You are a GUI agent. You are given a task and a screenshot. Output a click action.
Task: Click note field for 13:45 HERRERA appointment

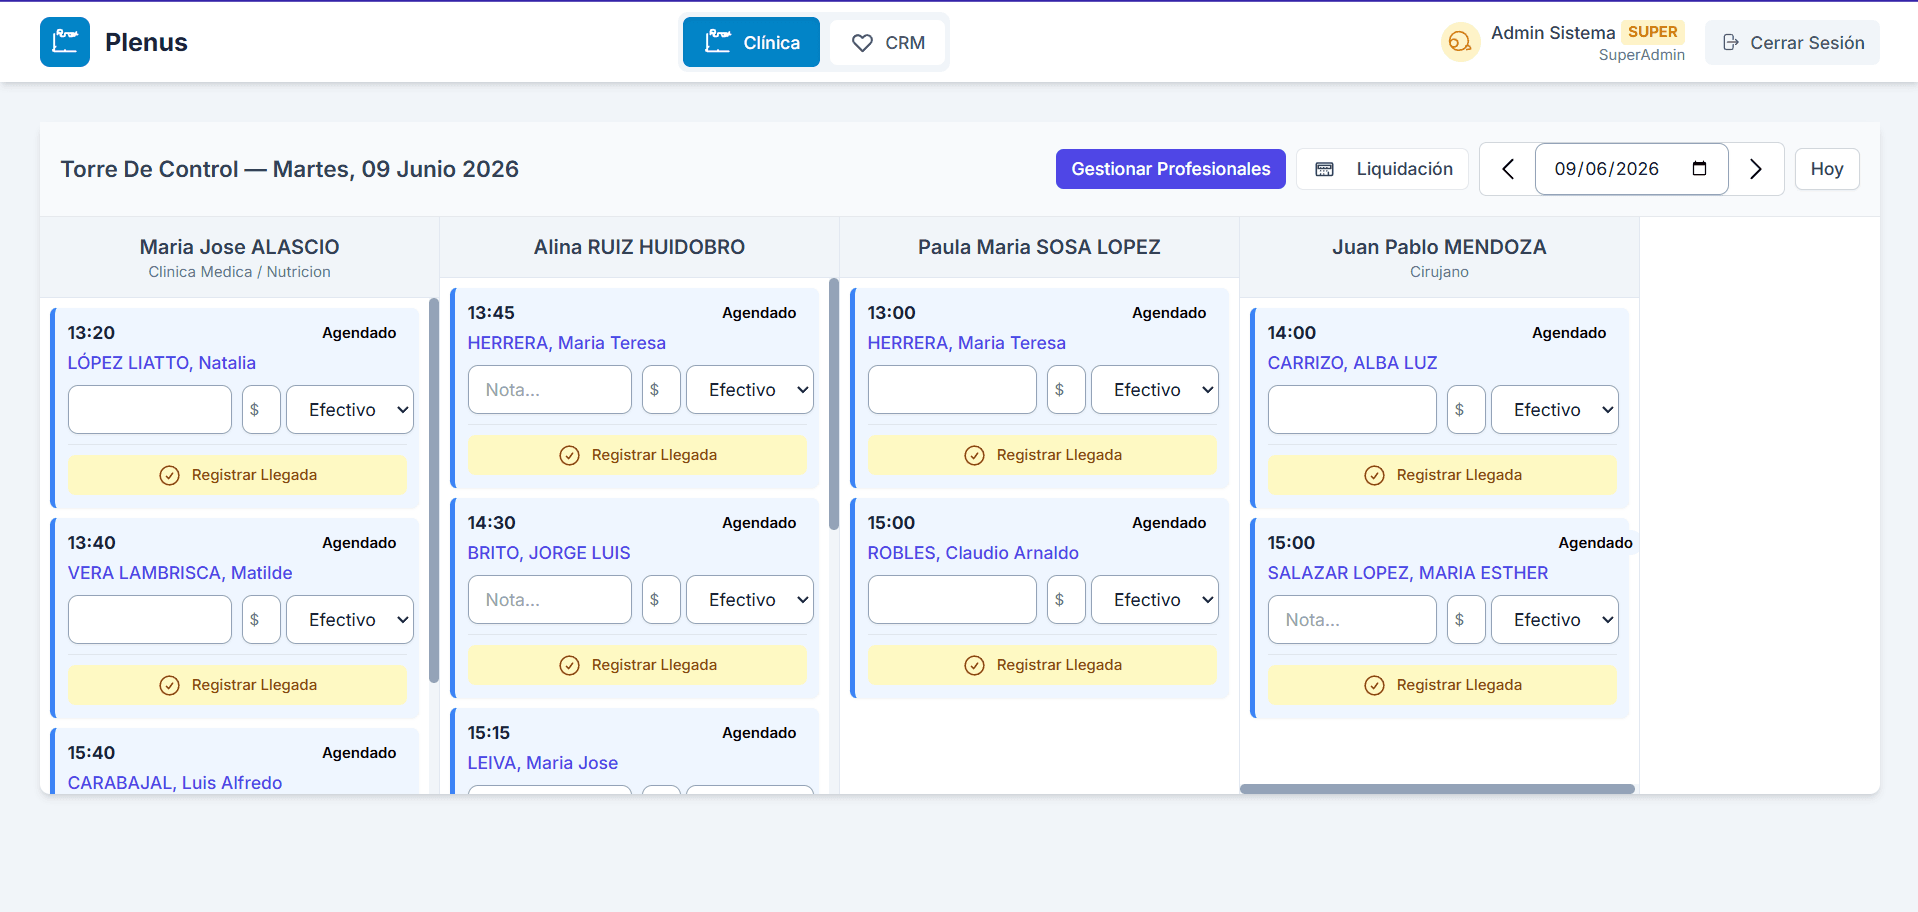(550, 390)
